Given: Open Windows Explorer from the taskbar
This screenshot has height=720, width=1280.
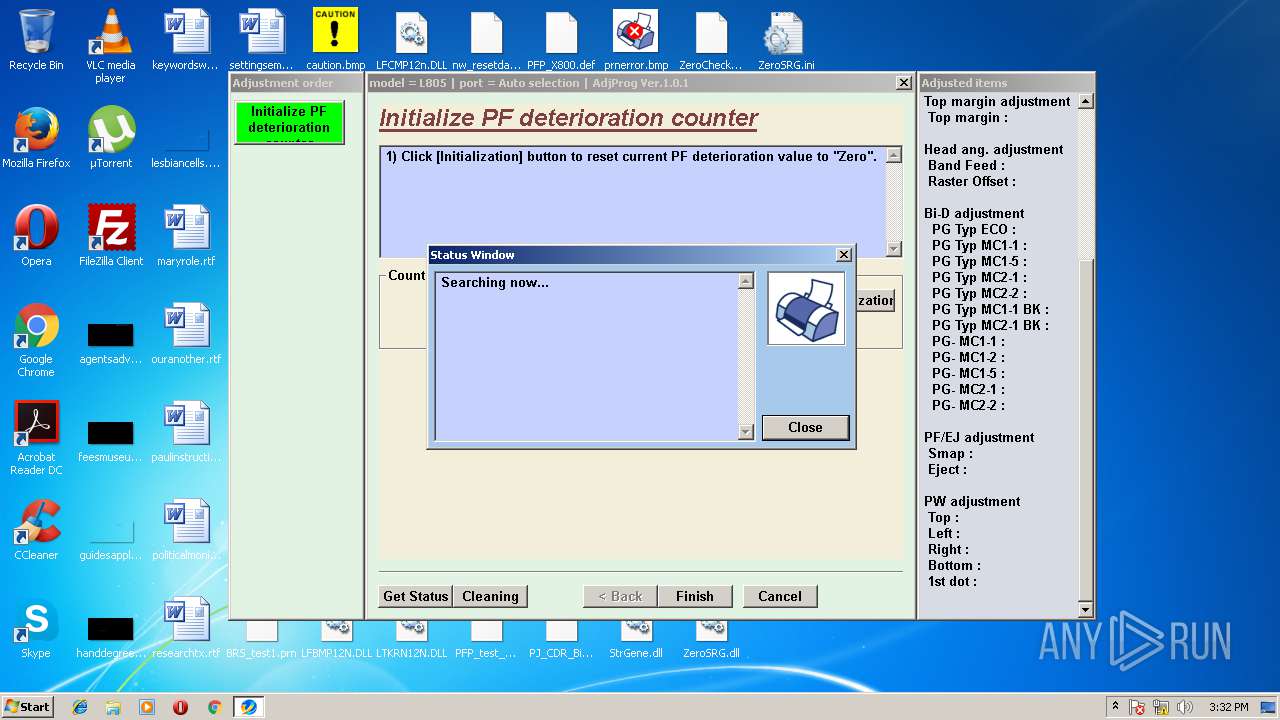Looking at the screenshot, I should [x=113, y=707].
